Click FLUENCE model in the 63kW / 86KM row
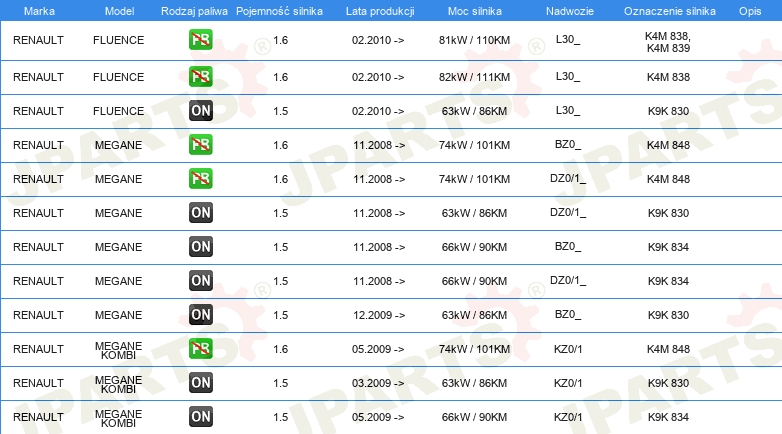 point(119,111)
